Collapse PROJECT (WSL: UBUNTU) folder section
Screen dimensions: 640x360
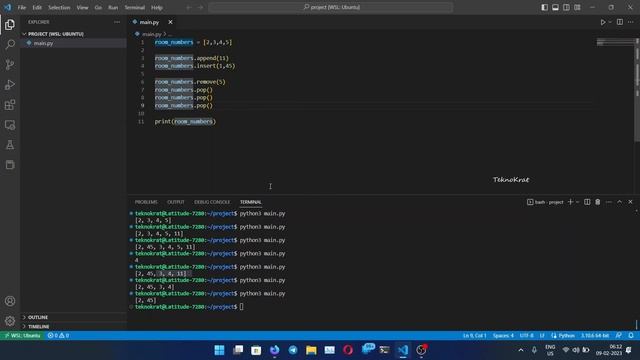(56, 34)
